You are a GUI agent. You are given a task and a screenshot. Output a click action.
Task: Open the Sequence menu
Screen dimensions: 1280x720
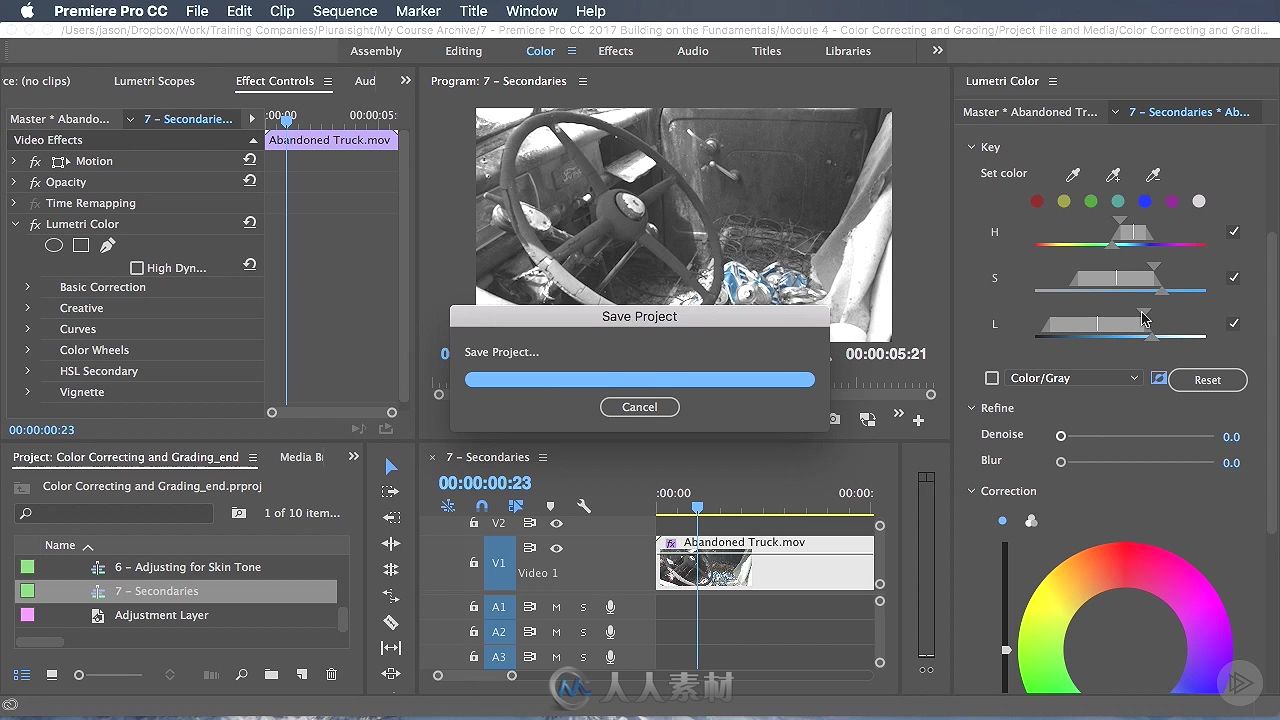[x=345, y=11]
